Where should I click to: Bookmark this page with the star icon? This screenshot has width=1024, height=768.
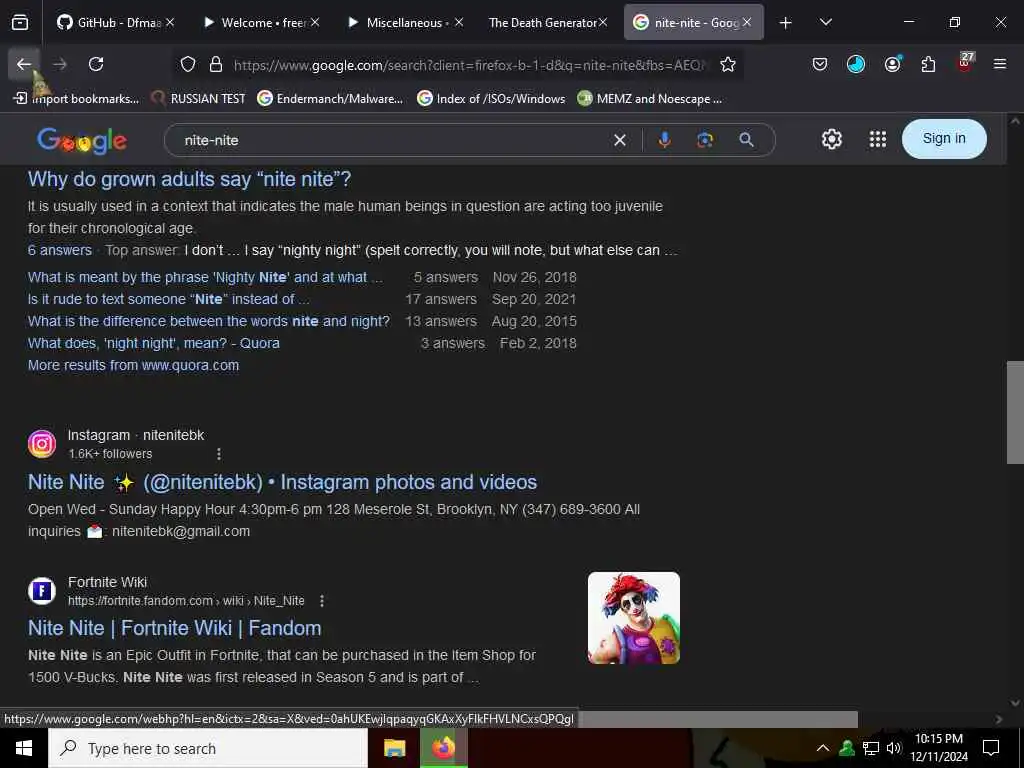728,65
